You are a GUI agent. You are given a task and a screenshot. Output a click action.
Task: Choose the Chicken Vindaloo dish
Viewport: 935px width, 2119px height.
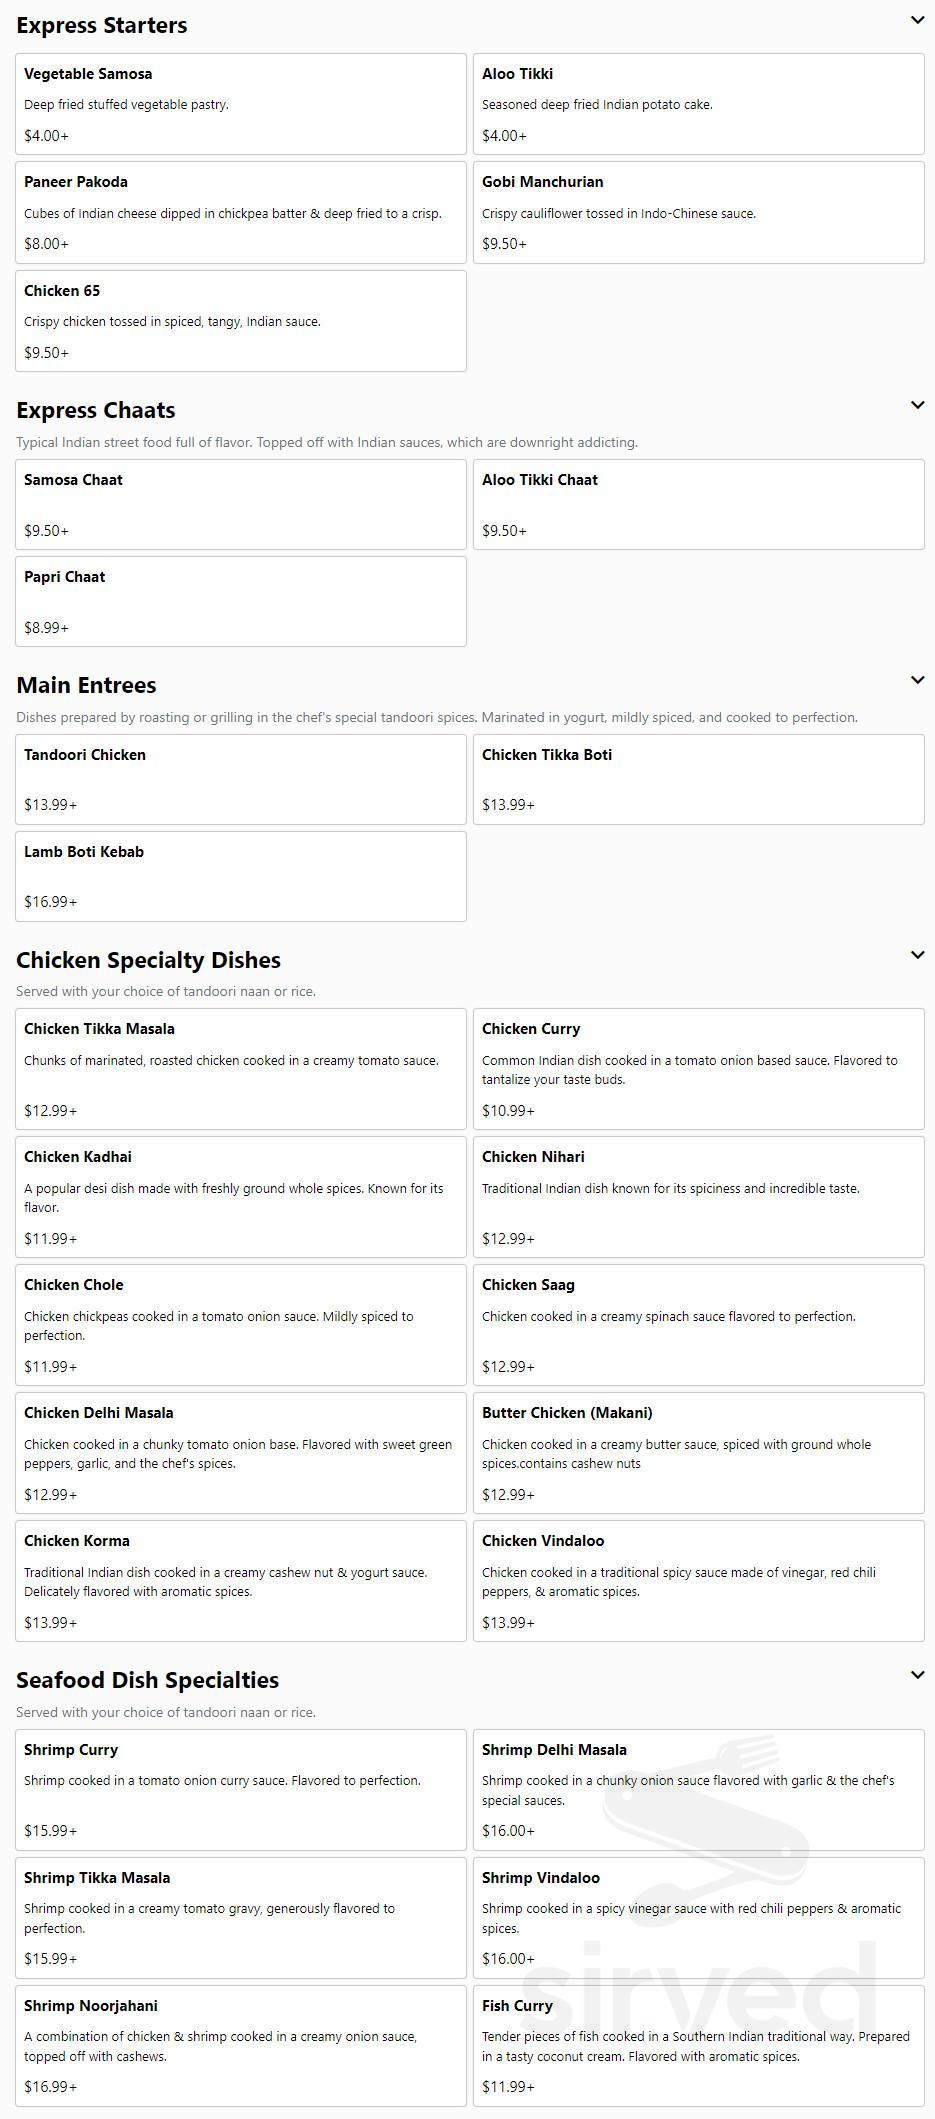coord(699,1580)
